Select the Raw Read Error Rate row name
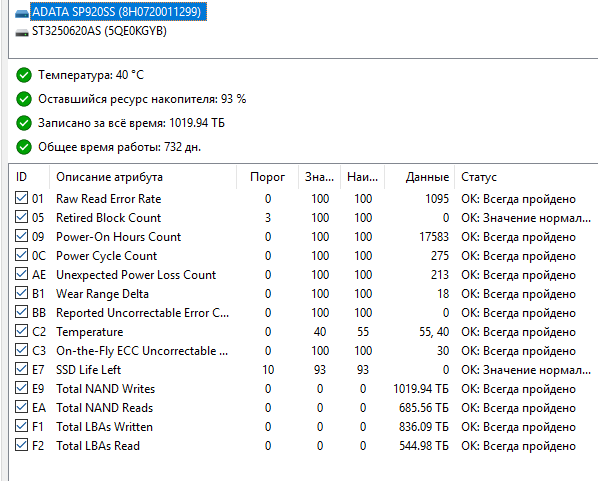The image size is (598, 481). 108,199
